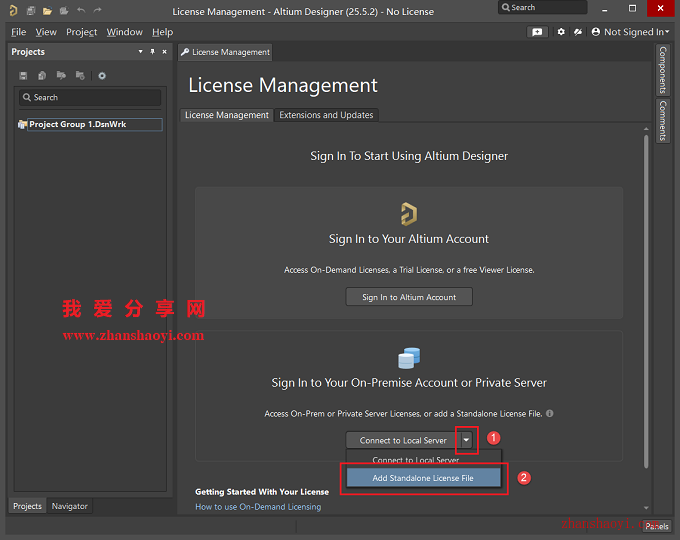Viewport: 680px width, 540px height.
Task: Switch to the Navigator bottom tab
Action: pos(70,506)
